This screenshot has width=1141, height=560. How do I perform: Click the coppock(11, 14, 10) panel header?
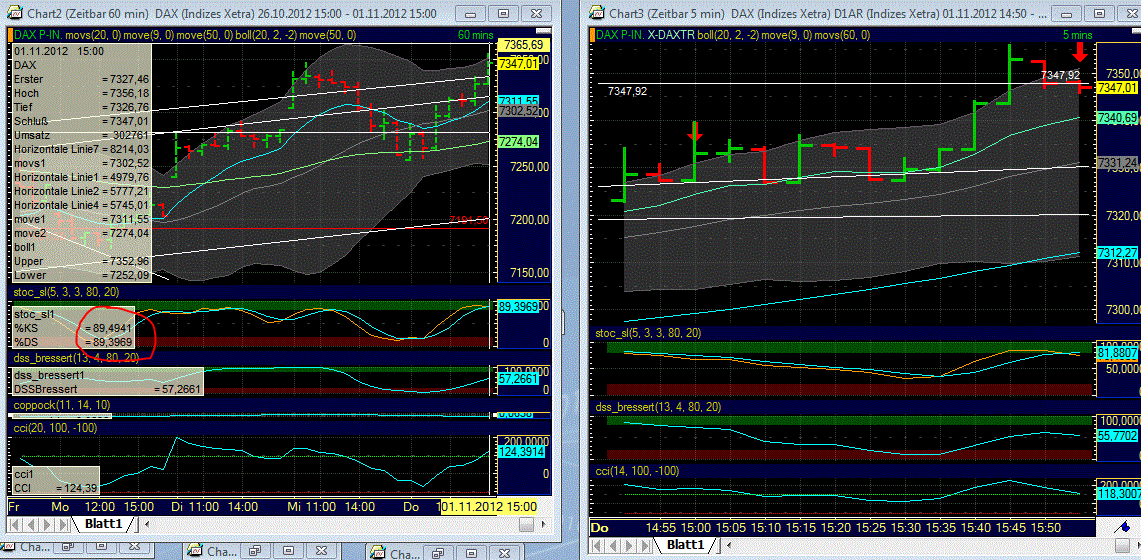pos(62,404)
